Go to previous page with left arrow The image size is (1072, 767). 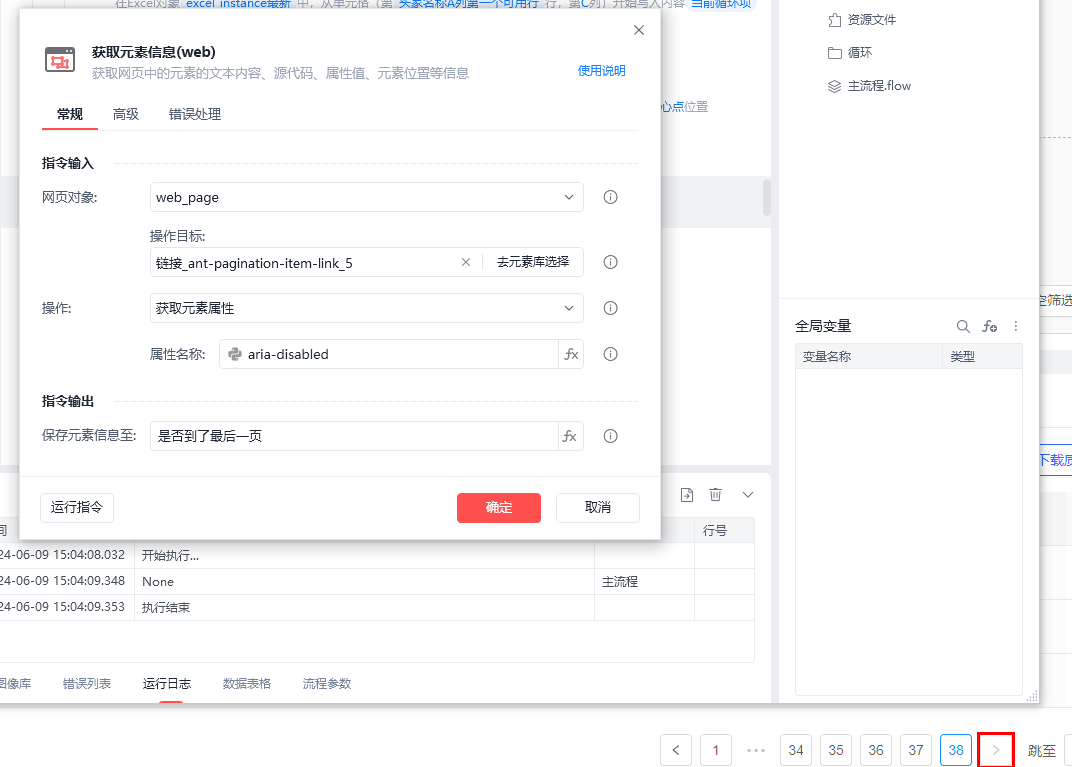click(676, 750)
